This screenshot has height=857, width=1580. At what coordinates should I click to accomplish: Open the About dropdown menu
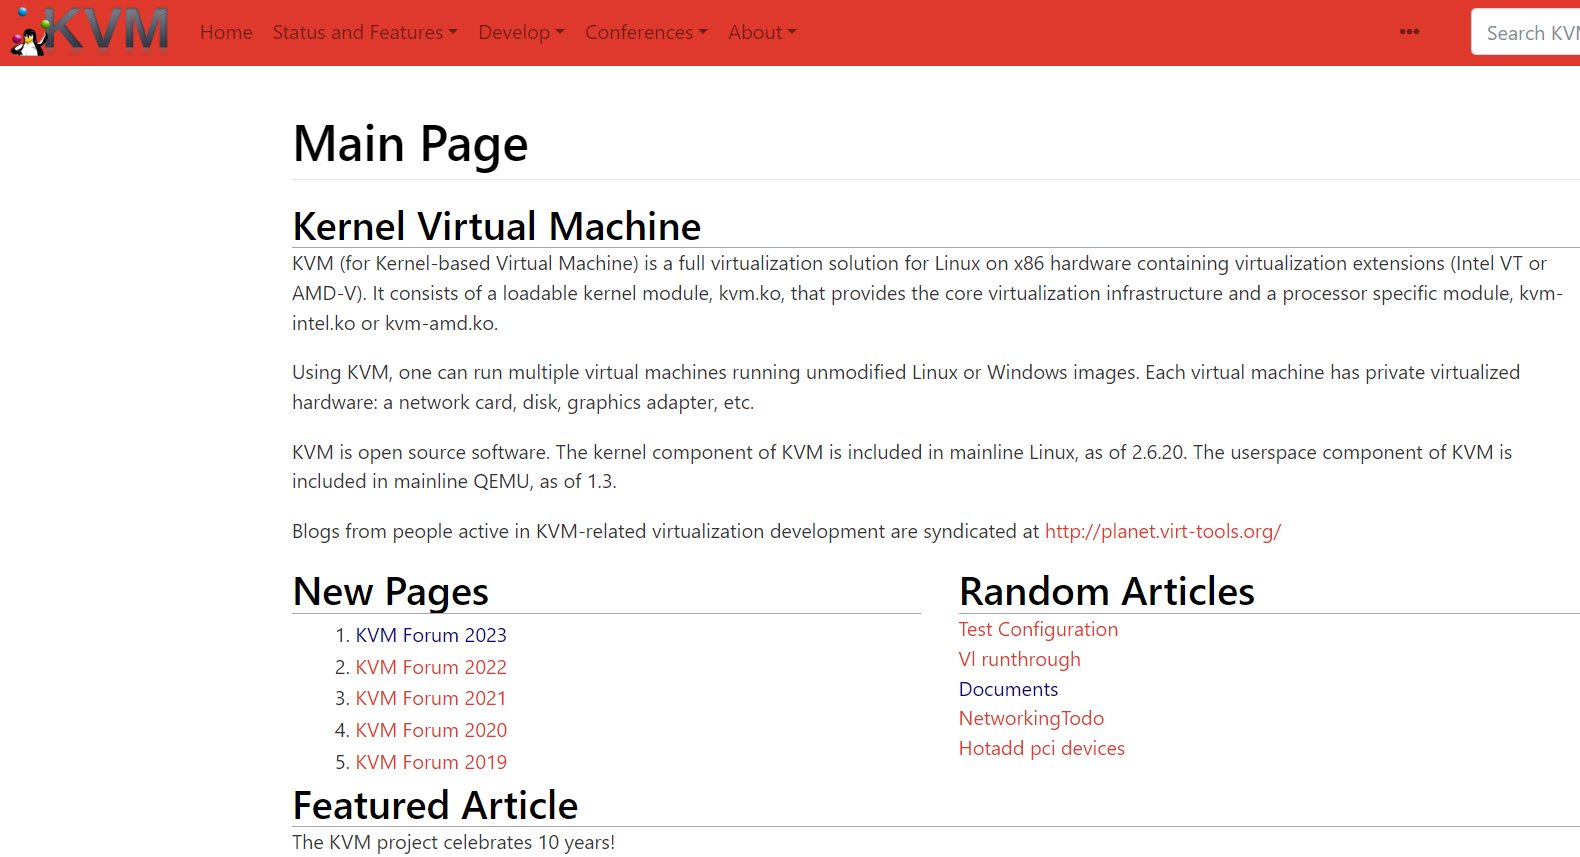[762, 32]
